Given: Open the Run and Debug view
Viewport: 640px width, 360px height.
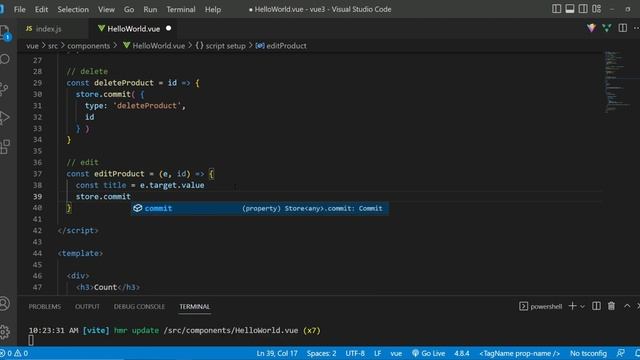Looking at the screenshot, I should coord(5,118).
